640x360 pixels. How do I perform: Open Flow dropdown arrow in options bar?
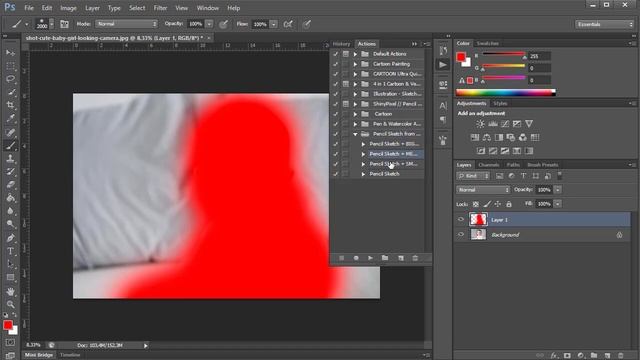click(273, 24)
